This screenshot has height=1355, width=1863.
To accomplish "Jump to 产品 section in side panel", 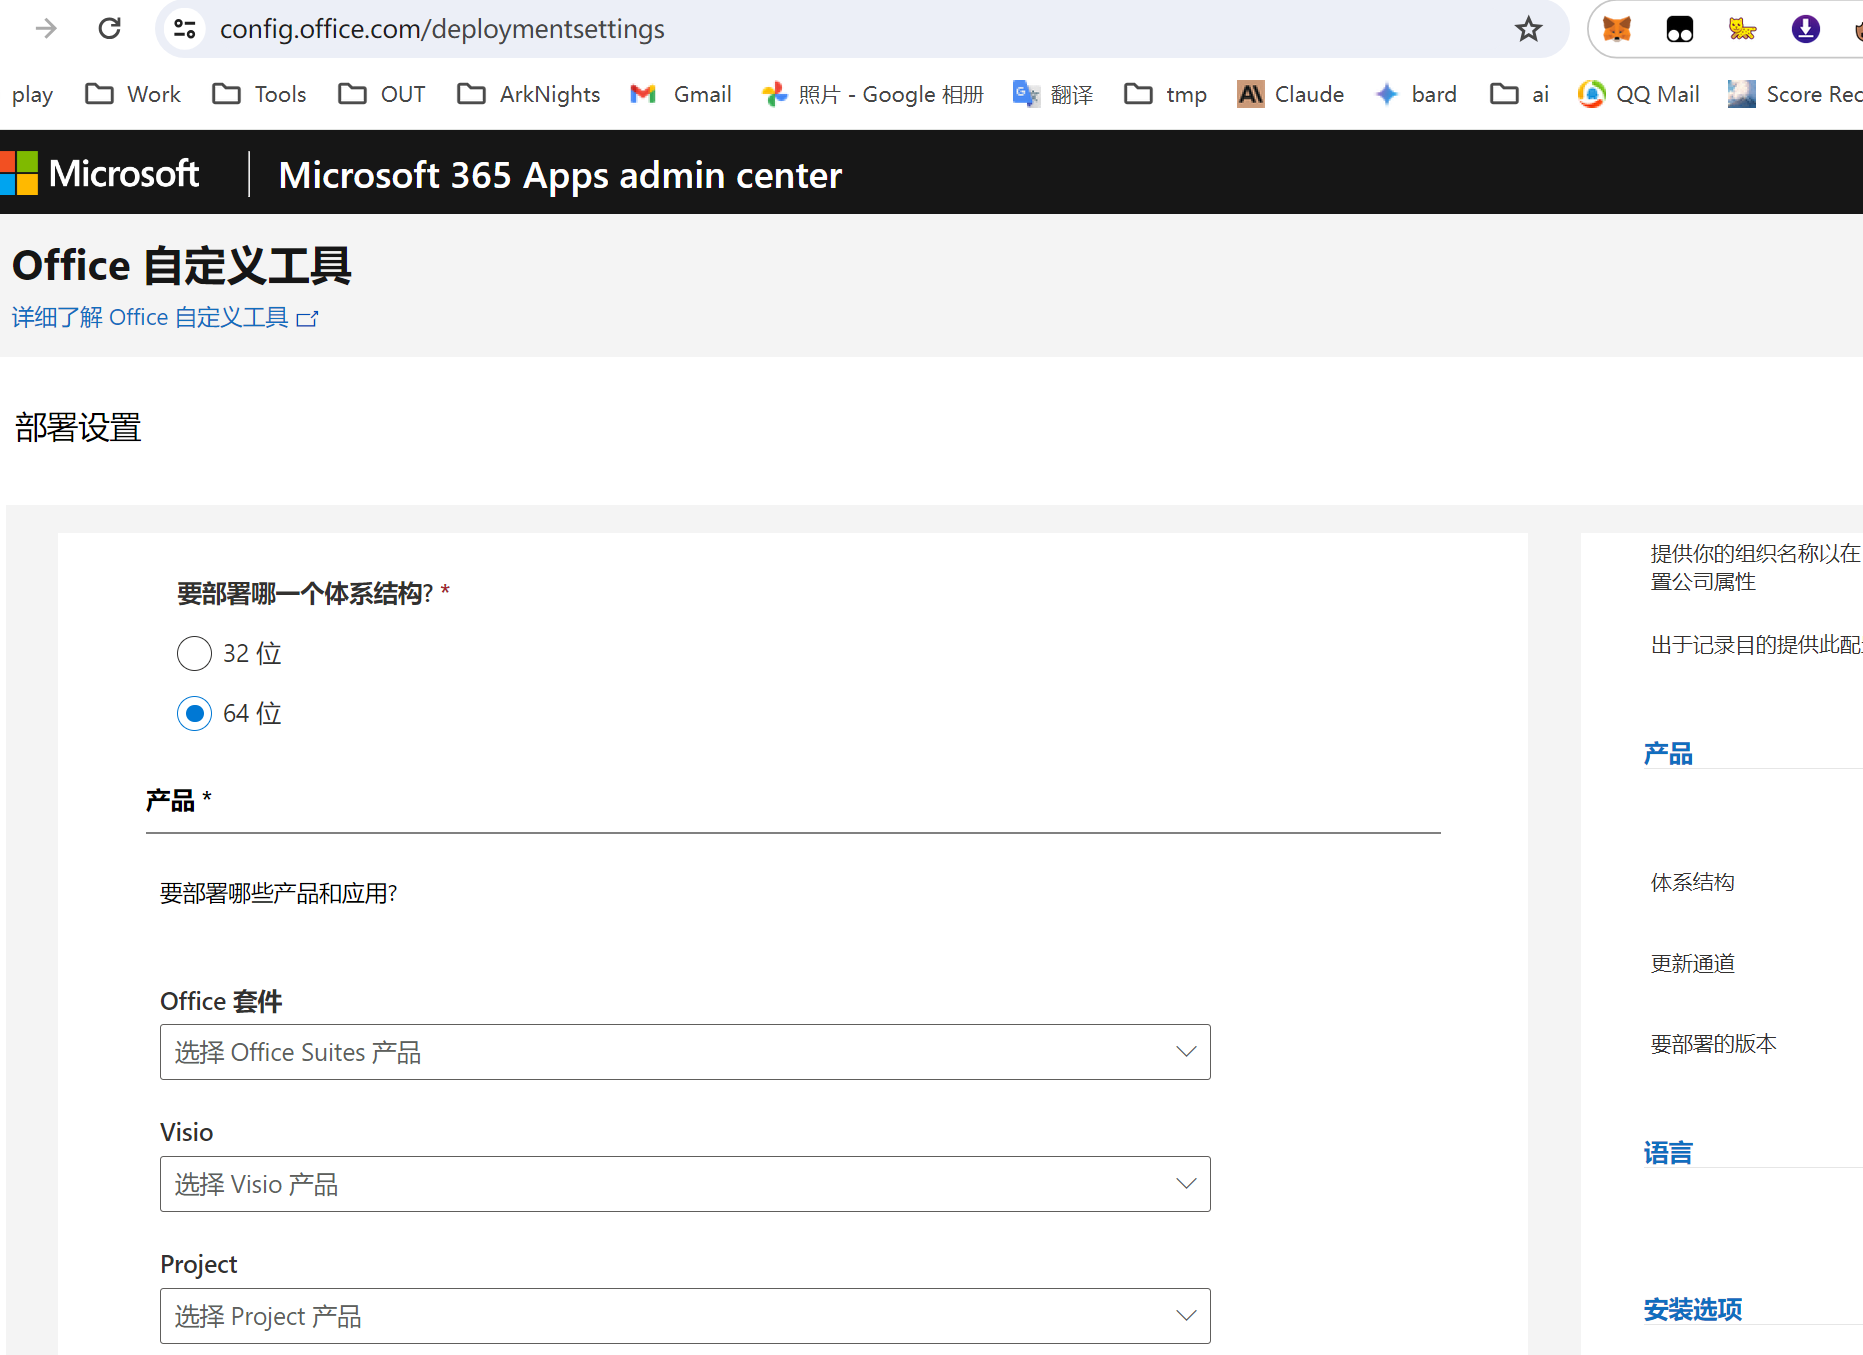I will tap(1668, 753).
